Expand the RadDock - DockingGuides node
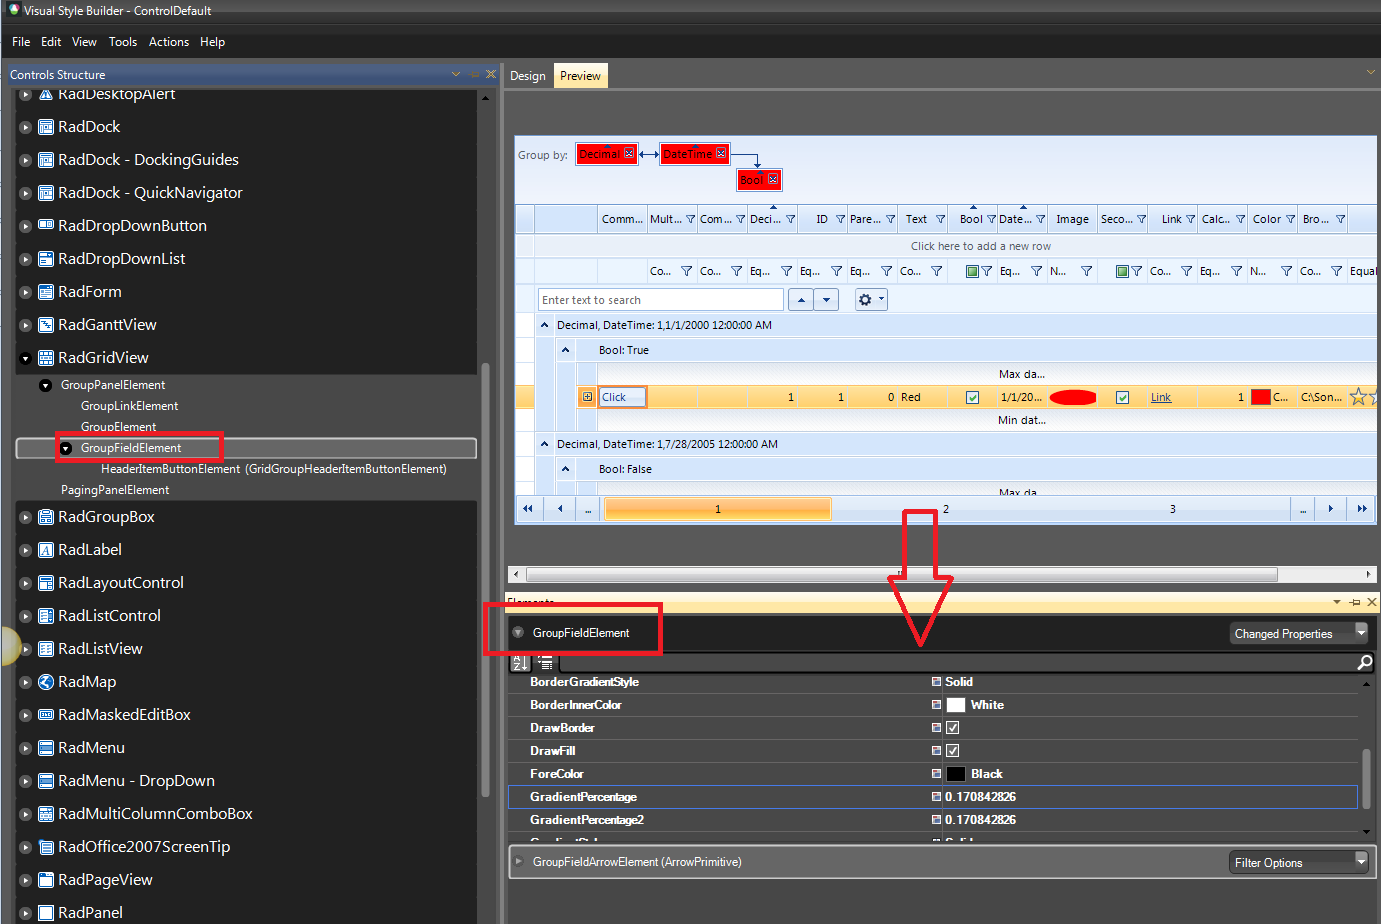Image resolution: width=1381 pixels, height=924 pixels. click(26, 160)
